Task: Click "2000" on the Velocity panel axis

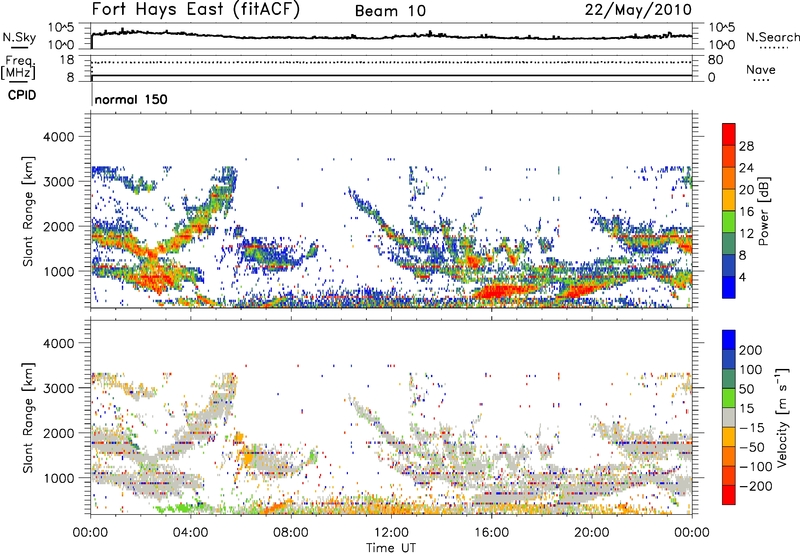Action: point(58,433)
